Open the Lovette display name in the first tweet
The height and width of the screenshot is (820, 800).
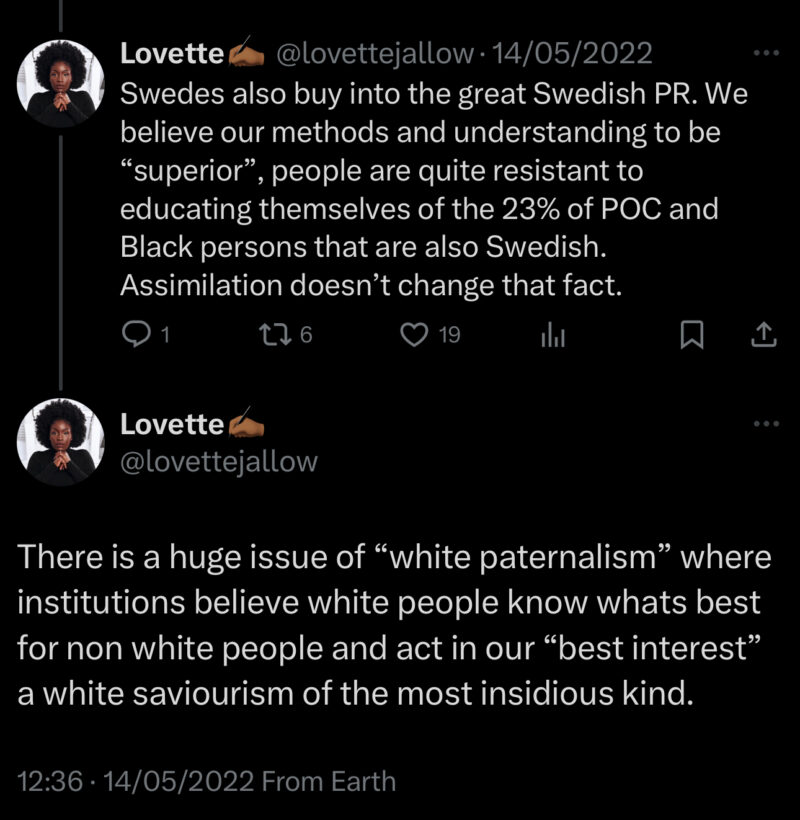pyautogui.click(x=172, y=54)
